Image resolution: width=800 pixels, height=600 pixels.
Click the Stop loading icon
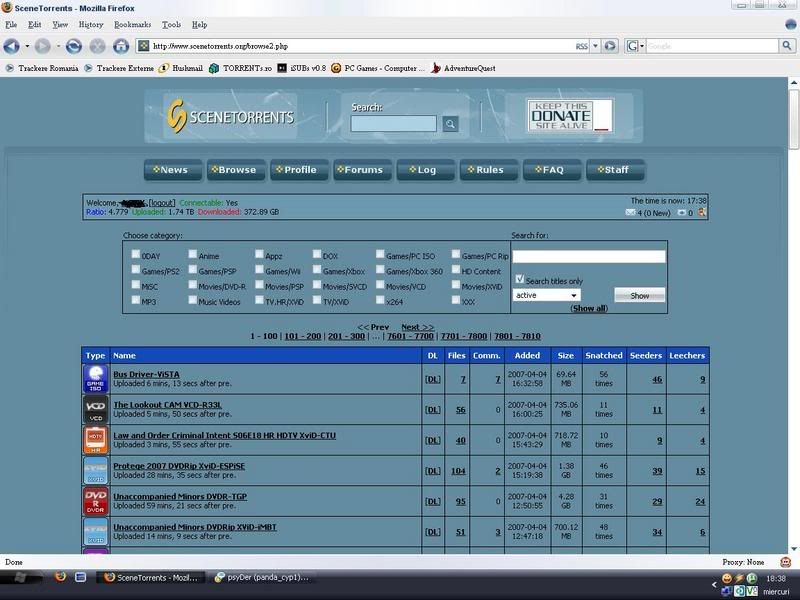[x=97, y=46]
